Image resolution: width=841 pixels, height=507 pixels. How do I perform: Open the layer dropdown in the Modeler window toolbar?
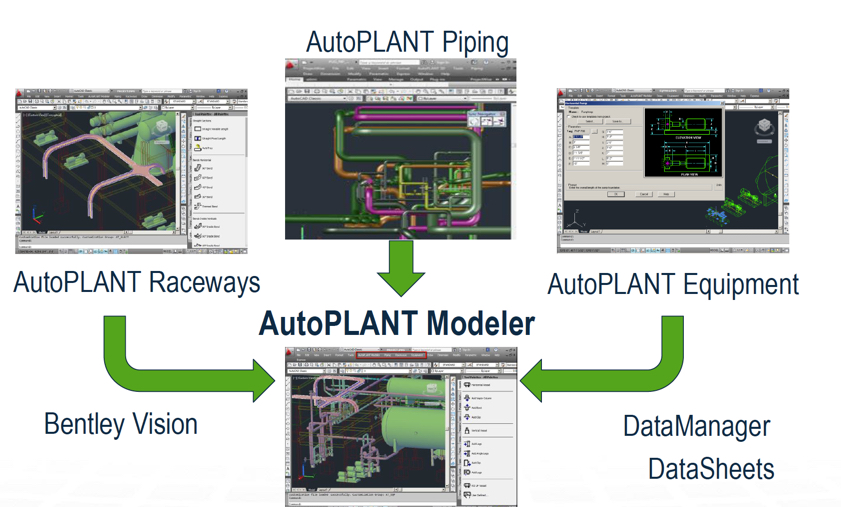coord(376,371)
